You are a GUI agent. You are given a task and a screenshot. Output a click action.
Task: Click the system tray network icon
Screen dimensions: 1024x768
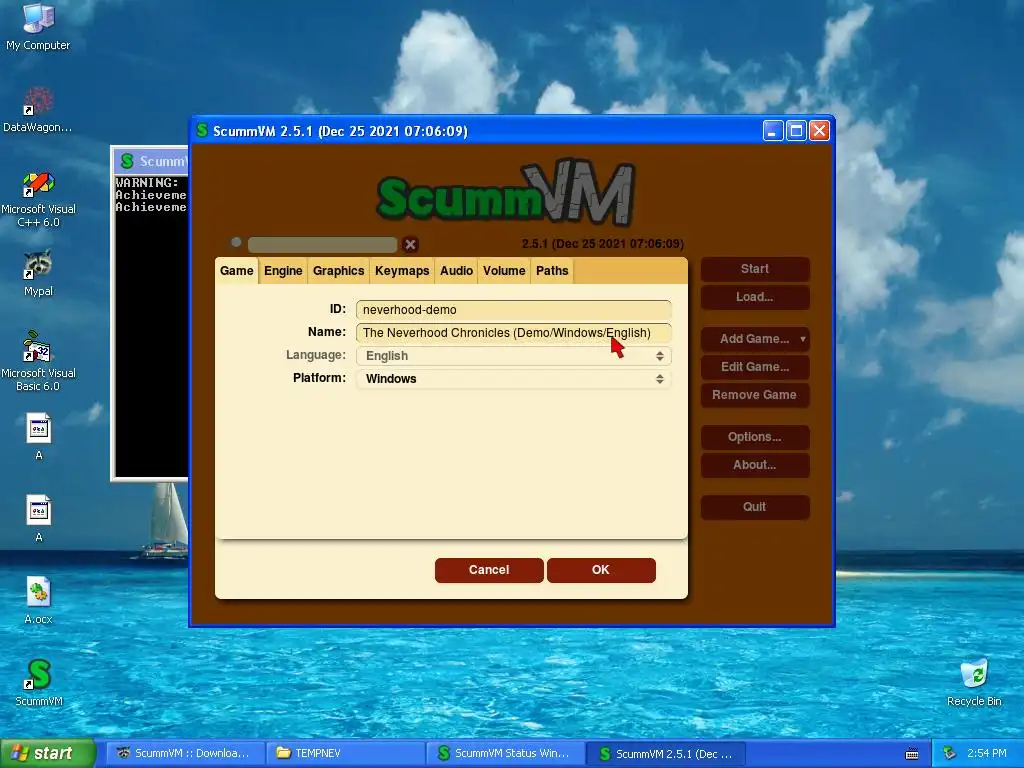[950, 753]
